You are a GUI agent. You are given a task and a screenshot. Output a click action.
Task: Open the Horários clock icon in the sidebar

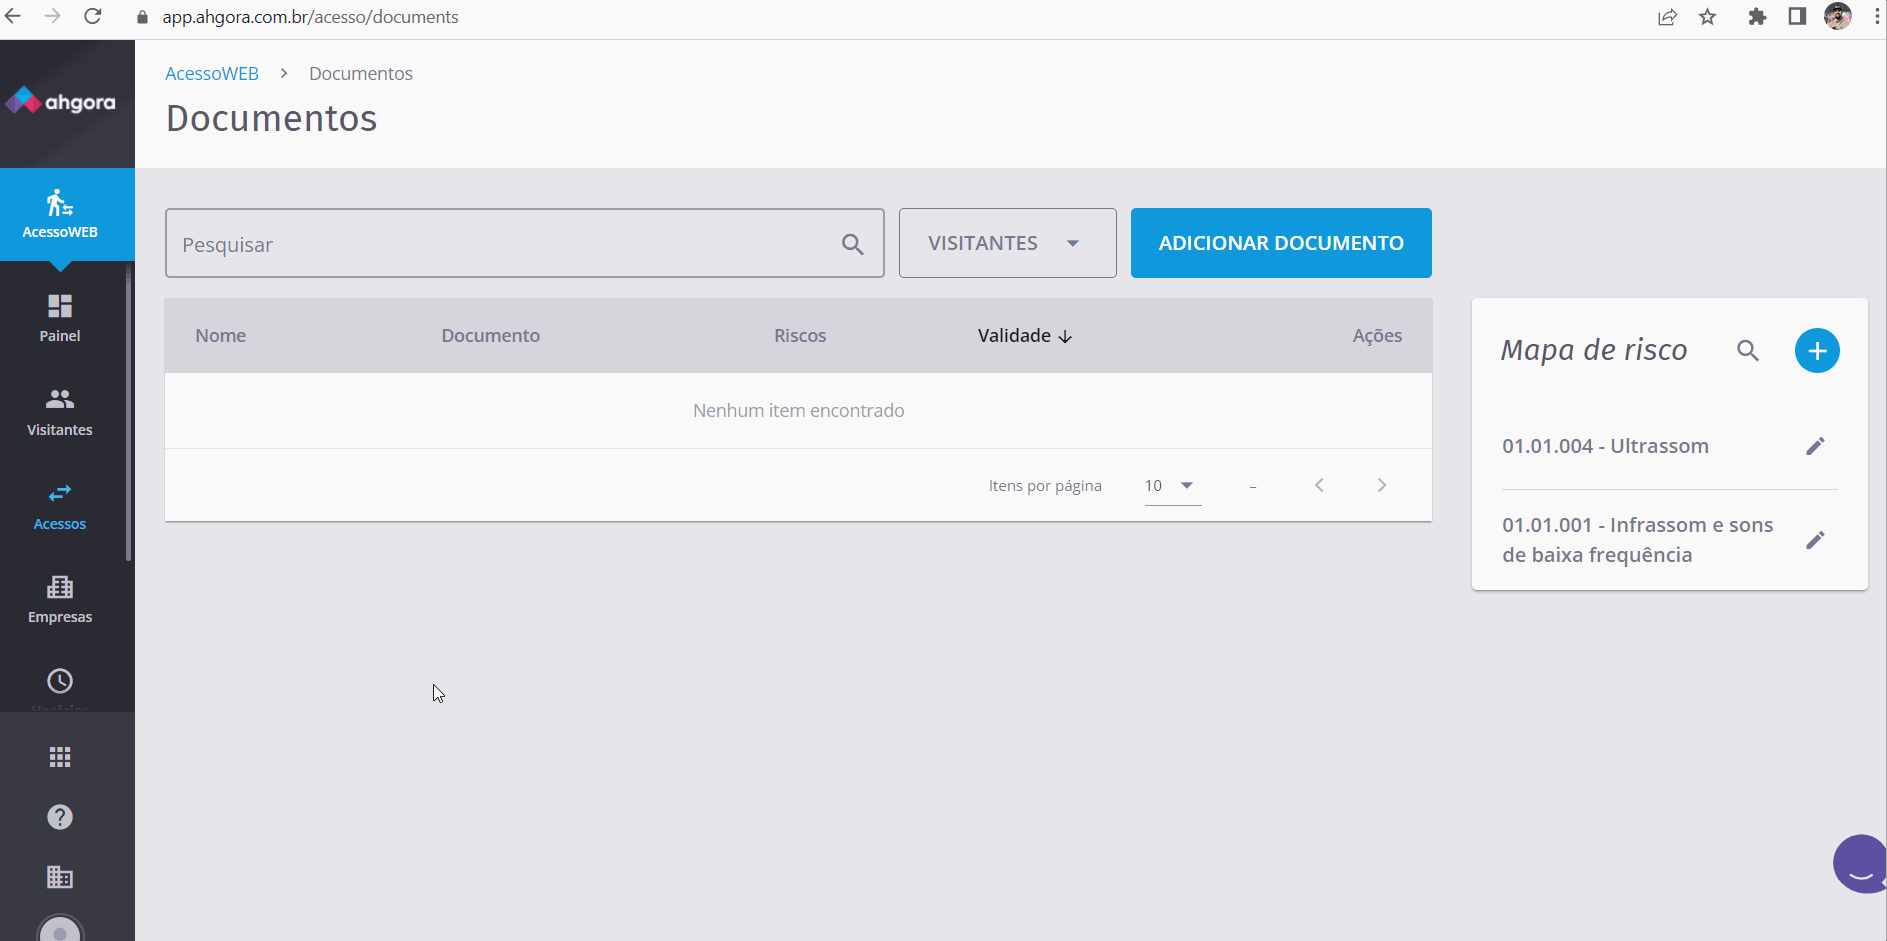[59, 681]
